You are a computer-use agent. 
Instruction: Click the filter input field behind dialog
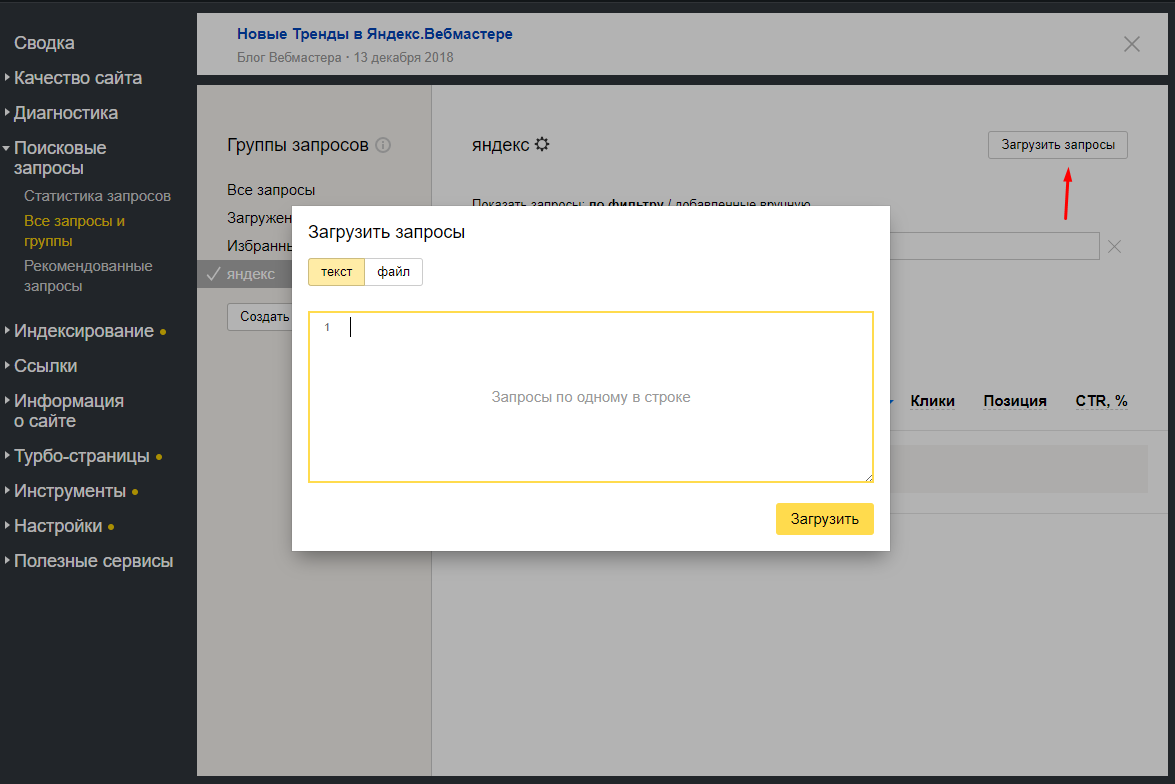click(x=994, y=247)
